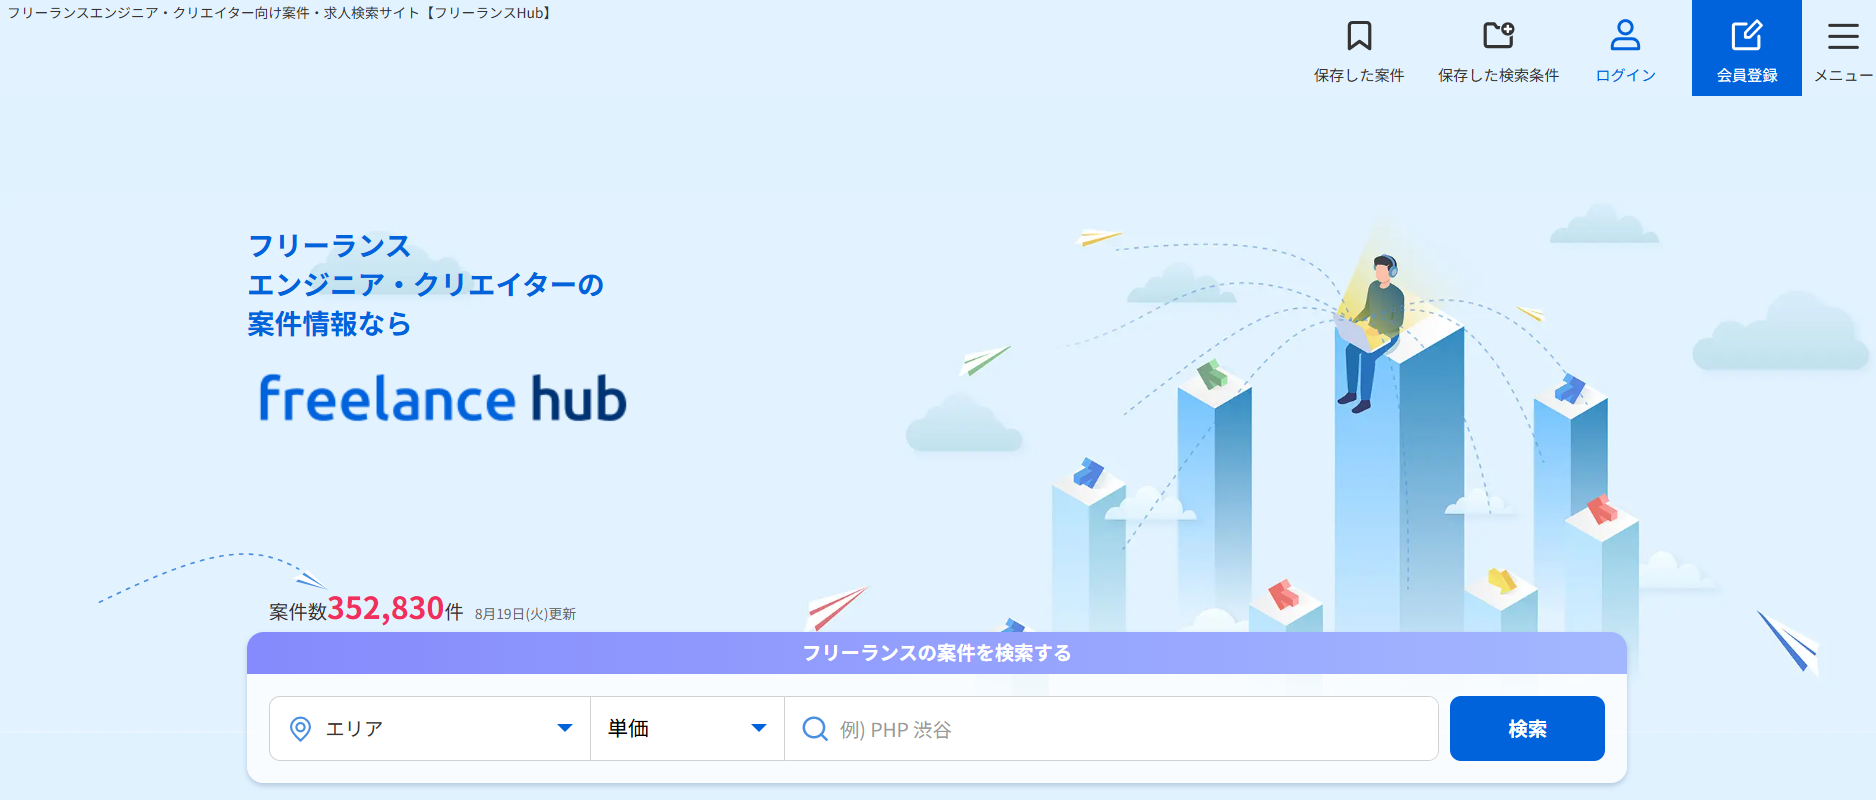Screen dimensions: 1876x800
Task: Click the 保存した案件 label
Action: [x=1359, y=75]
